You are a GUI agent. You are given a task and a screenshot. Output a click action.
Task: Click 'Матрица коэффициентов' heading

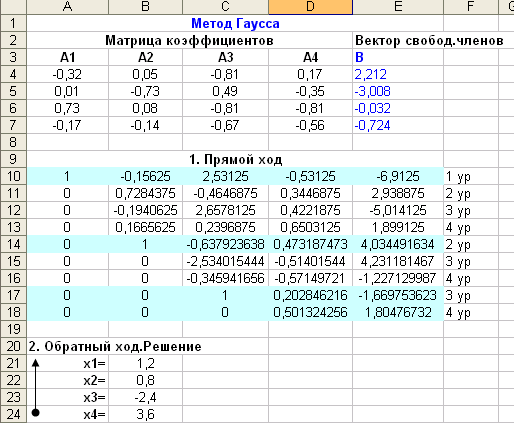pos(189,41)
